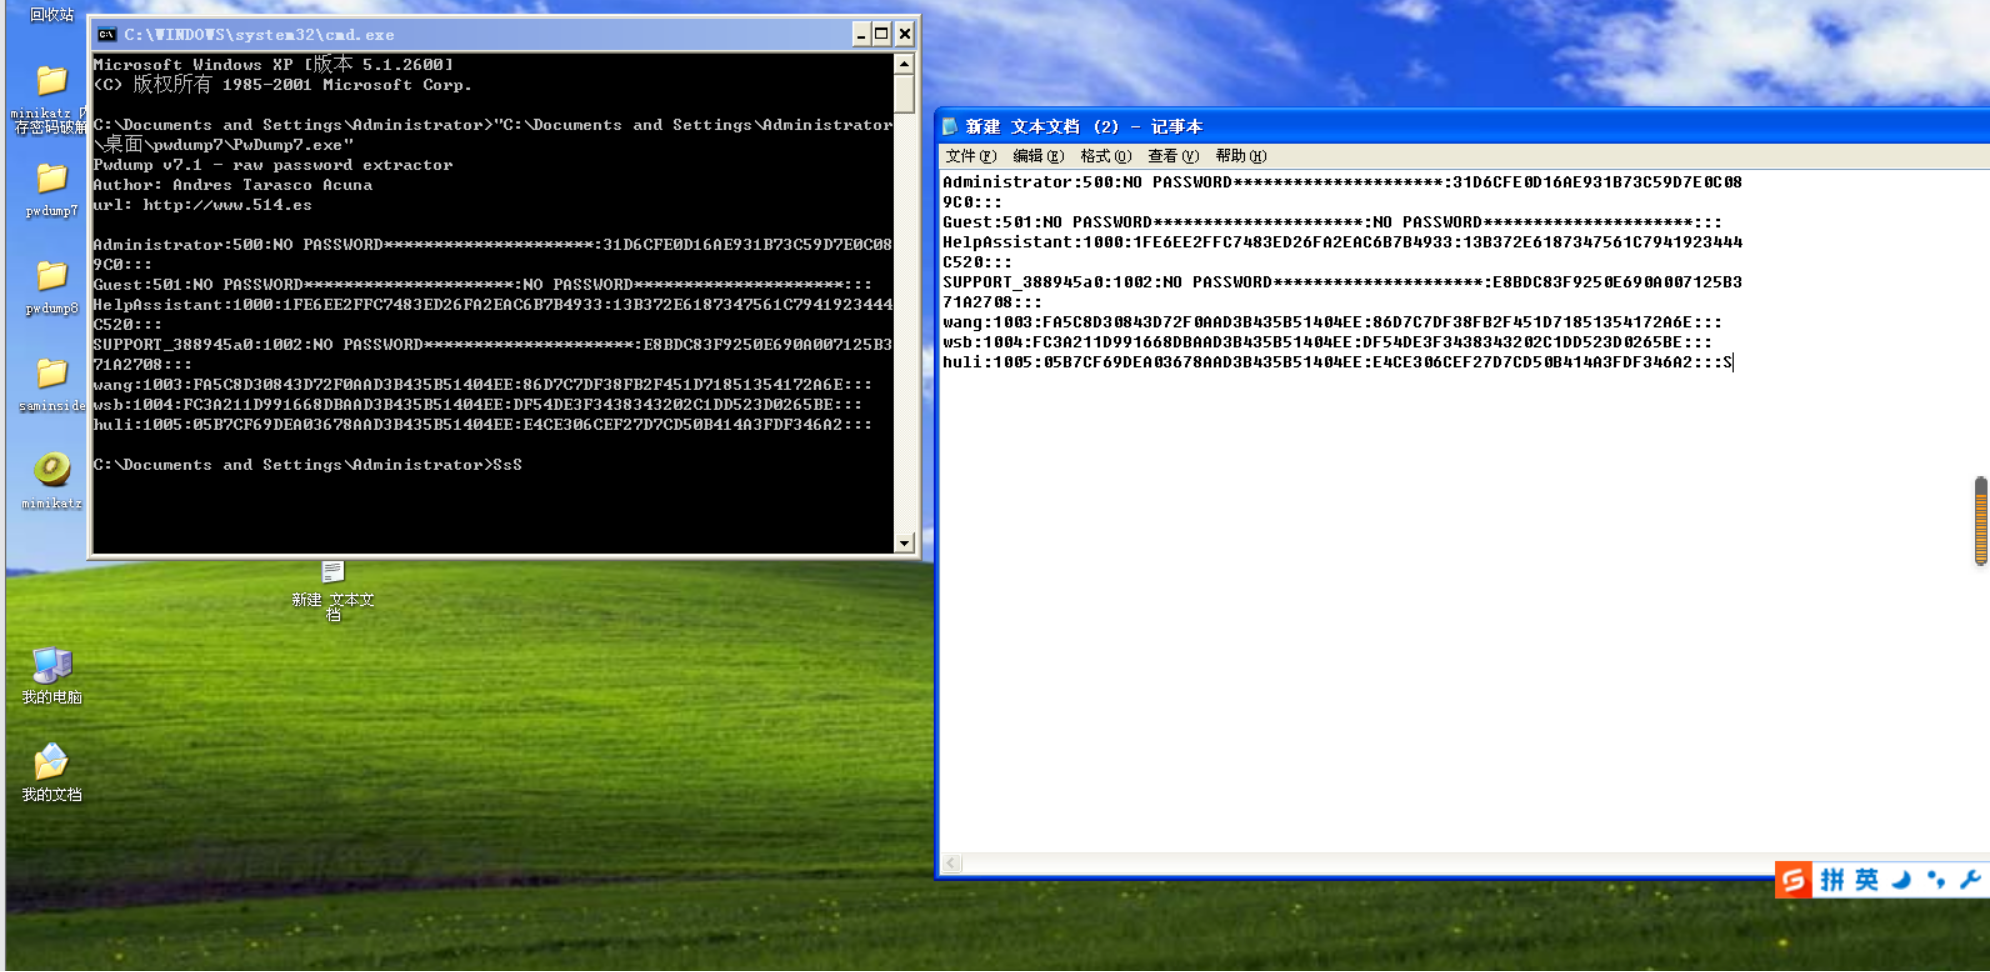Select the 回收站 recycle bin icon
The width and height of the screenshot is (1990, 972).
point(51,14)
